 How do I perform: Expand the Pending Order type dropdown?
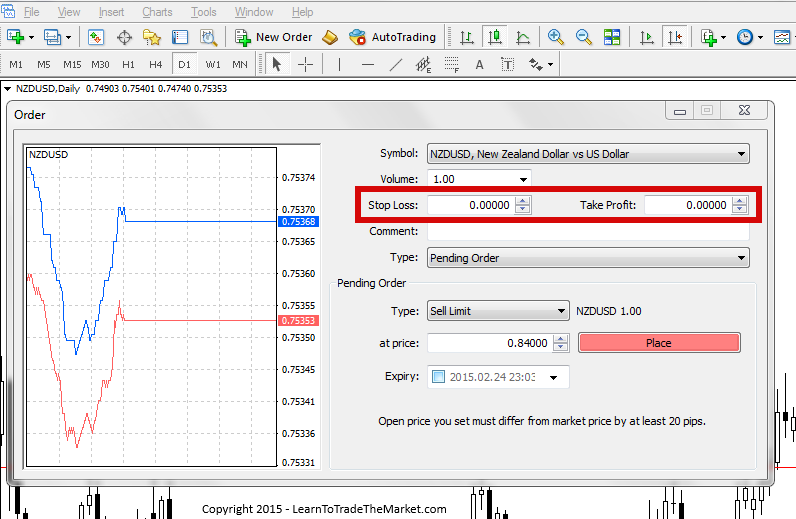tap(588, 258)
